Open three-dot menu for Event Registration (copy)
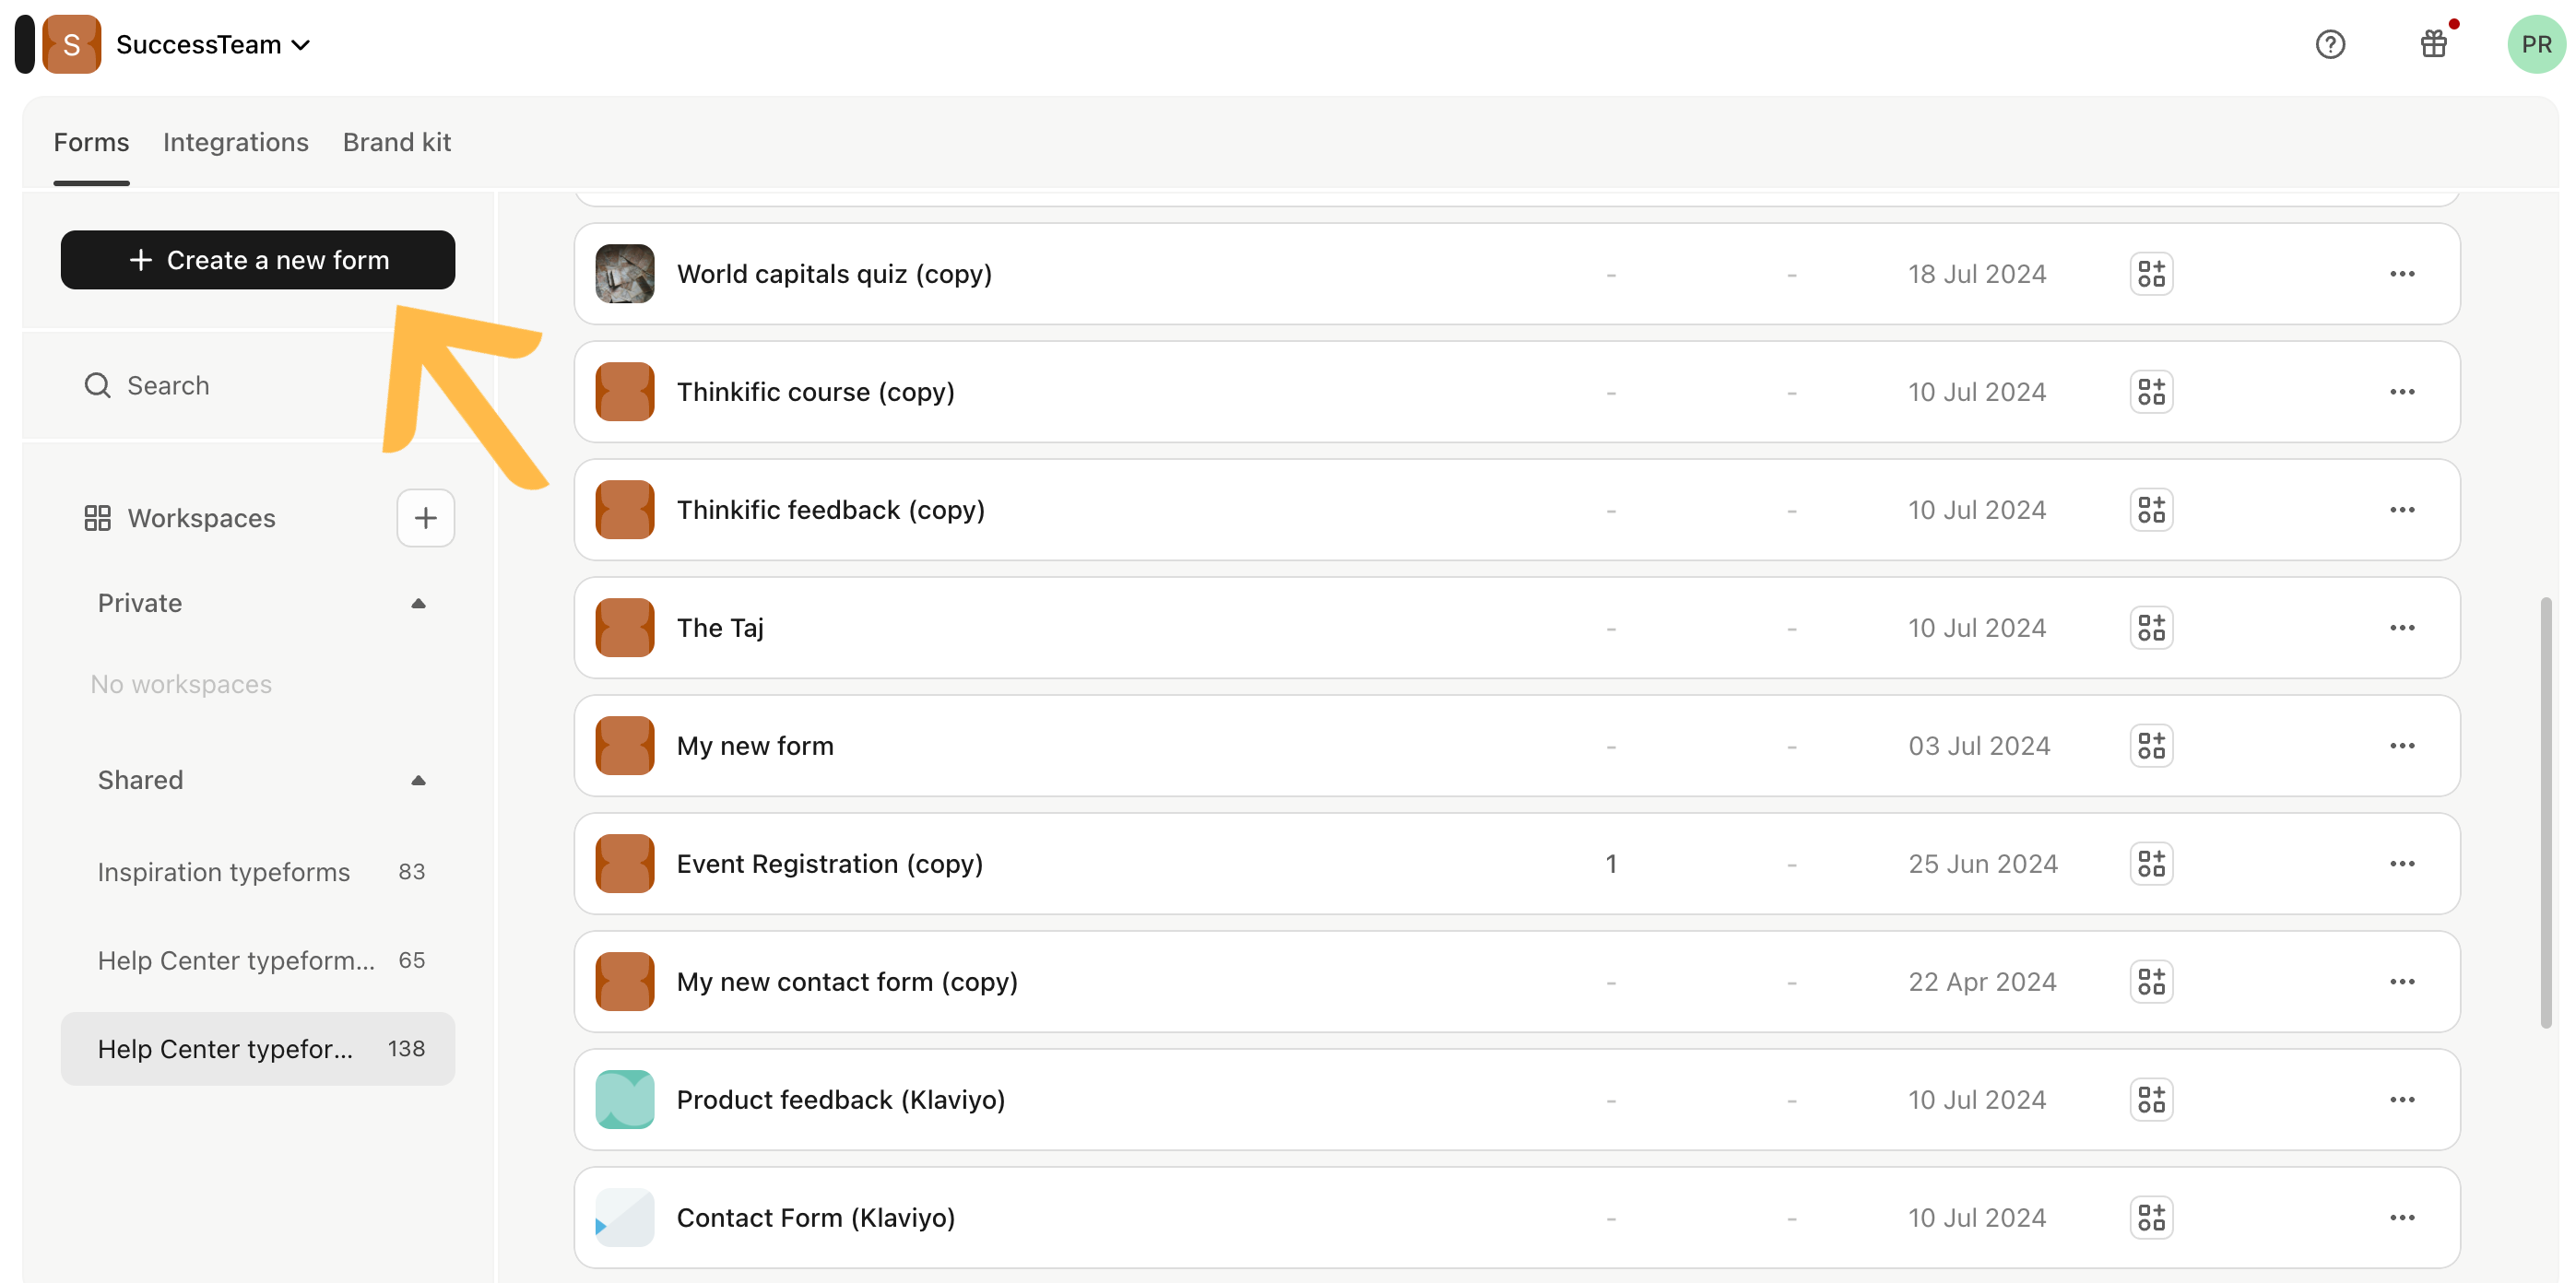Image resolution: width=2576 pixels, height=1283 pixels. point(2401,864)
